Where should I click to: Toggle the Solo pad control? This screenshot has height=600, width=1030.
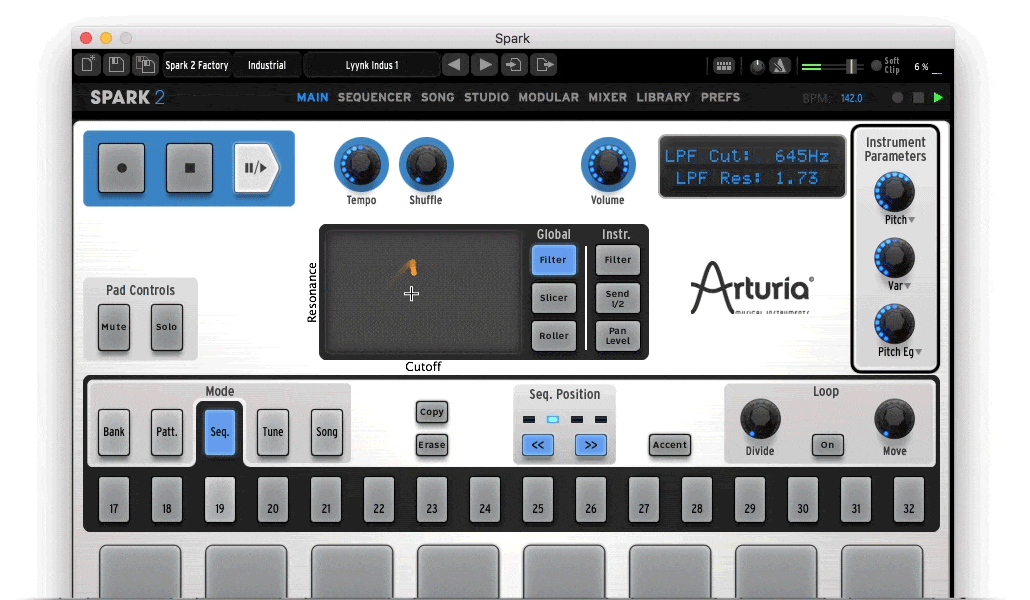pos(166,327)
